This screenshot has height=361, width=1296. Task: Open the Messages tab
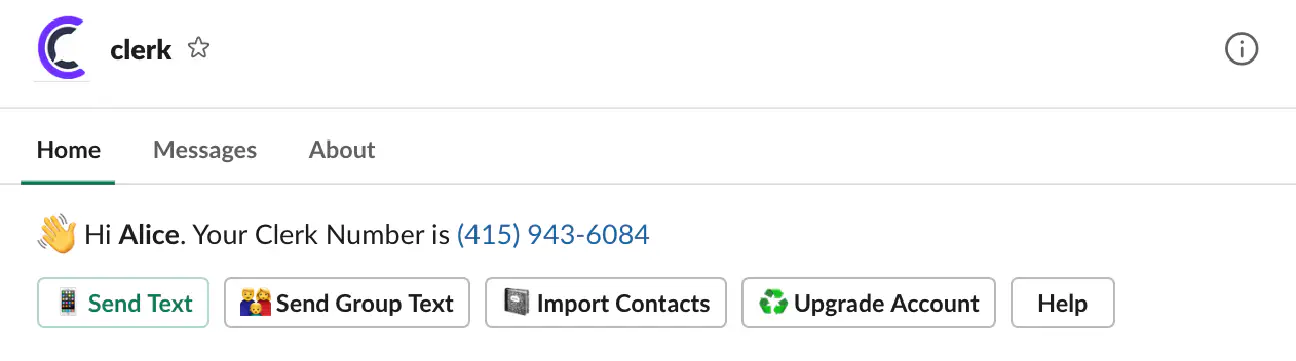(x=205, y=150)
